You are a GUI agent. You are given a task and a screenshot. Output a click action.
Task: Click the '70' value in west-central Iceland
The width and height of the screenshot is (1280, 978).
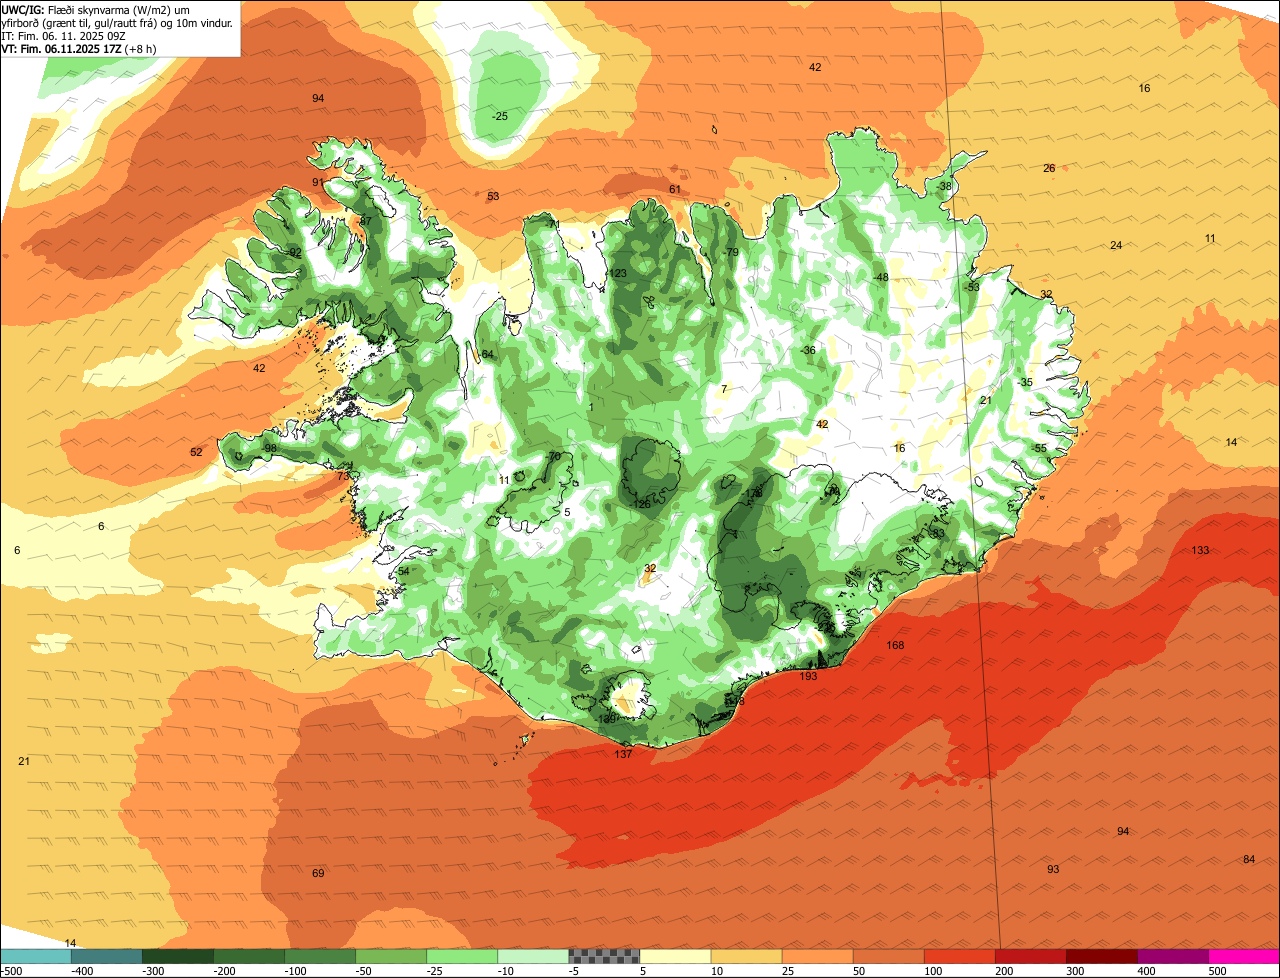[555, 457]
